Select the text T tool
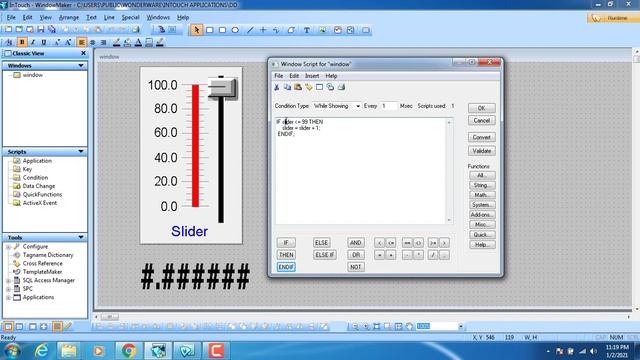The image size is (640, 360). 307,30
